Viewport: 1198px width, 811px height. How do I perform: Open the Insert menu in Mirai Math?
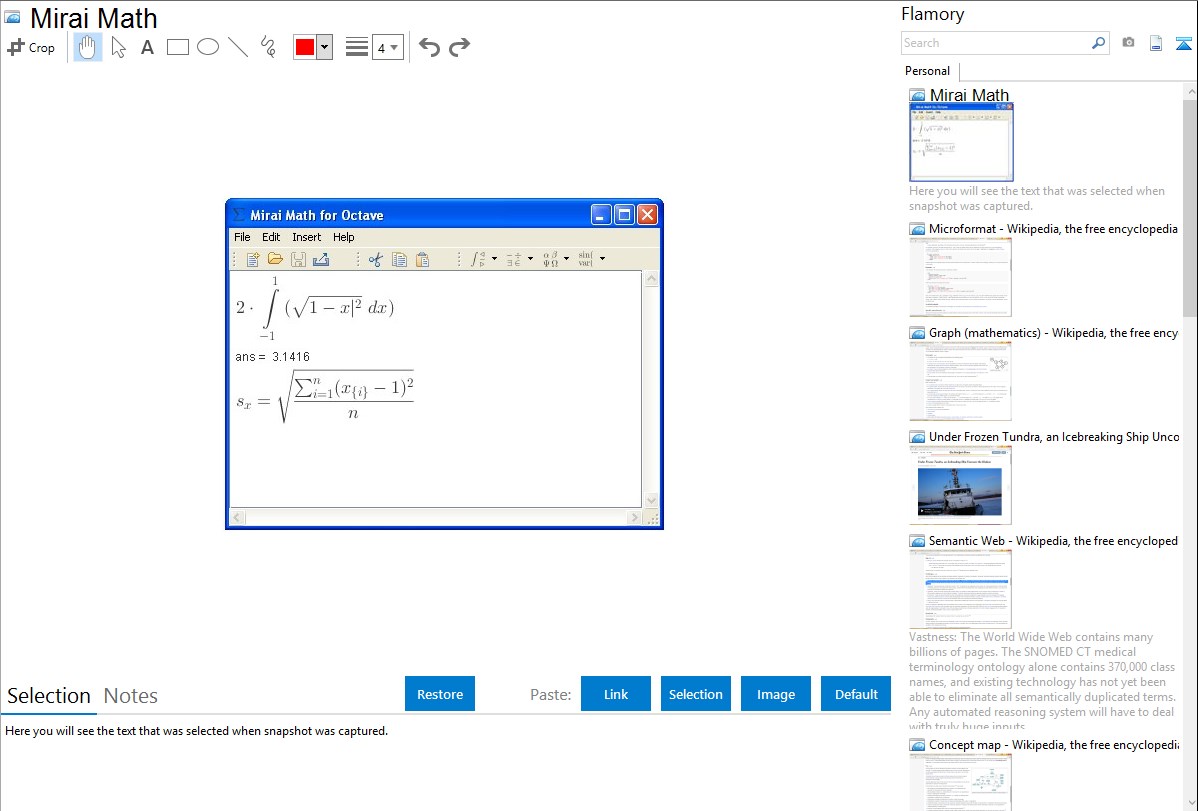click(x=306, y=237)
